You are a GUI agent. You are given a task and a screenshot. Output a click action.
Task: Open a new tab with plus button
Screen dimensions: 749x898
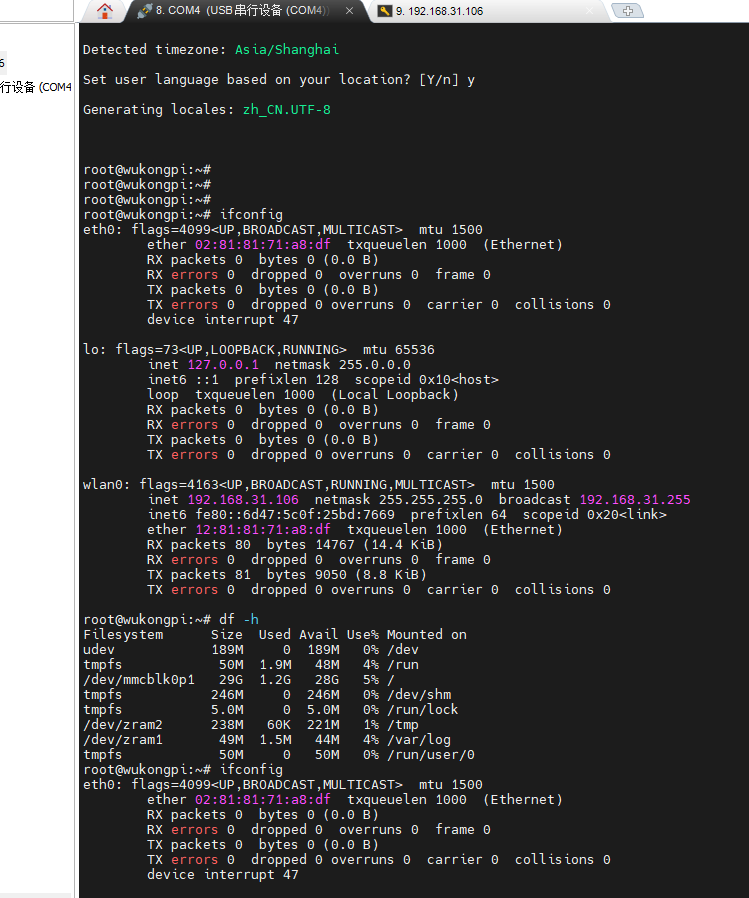pos(628,11)
